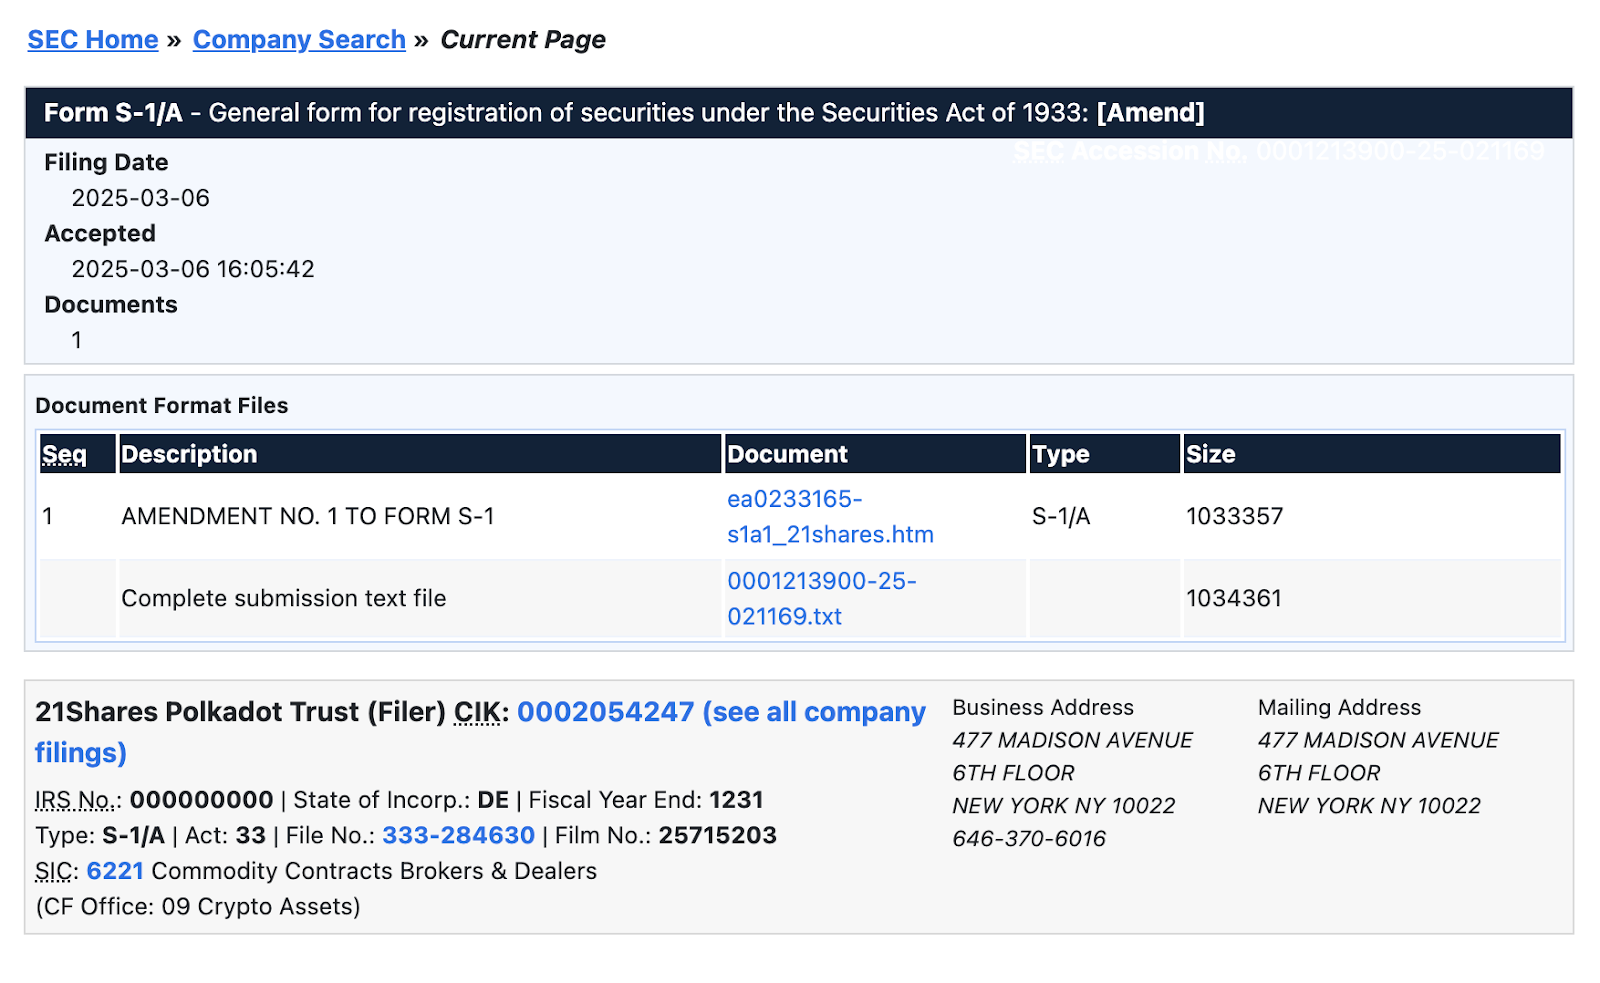
Task: Click the Current Page breadcrumb item
Action: point(522,39)
